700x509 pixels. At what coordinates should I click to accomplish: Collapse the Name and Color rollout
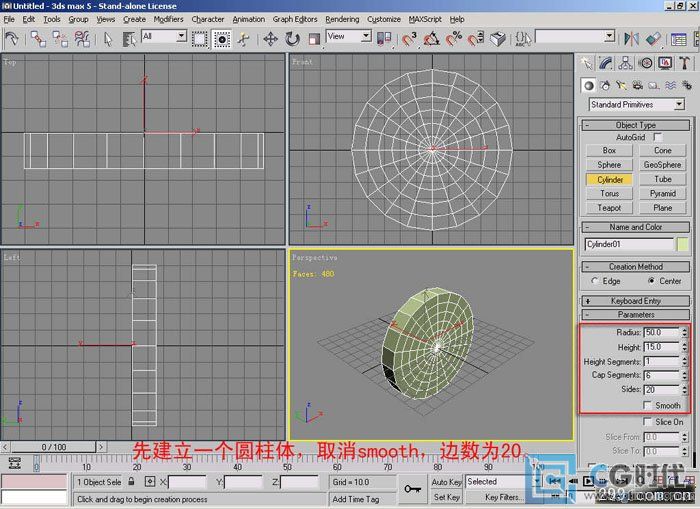[x=636, y=227]
